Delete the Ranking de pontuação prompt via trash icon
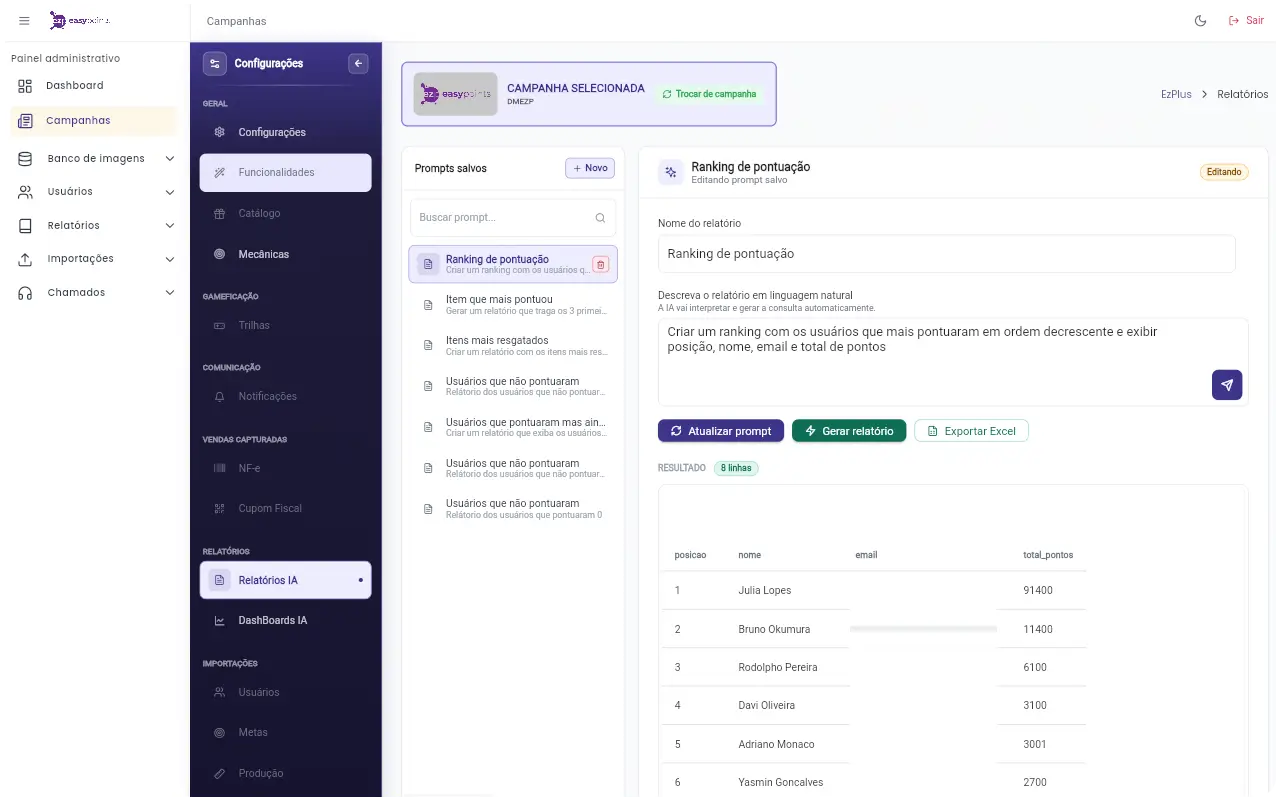The image size is (1280, 800). (x=600, y=264)
